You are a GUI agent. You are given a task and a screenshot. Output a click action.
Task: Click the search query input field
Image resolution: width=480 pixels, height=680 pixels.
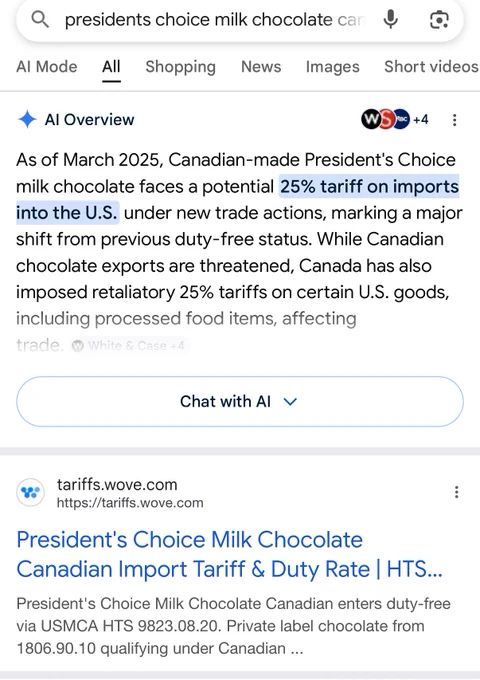pos(216,20)
